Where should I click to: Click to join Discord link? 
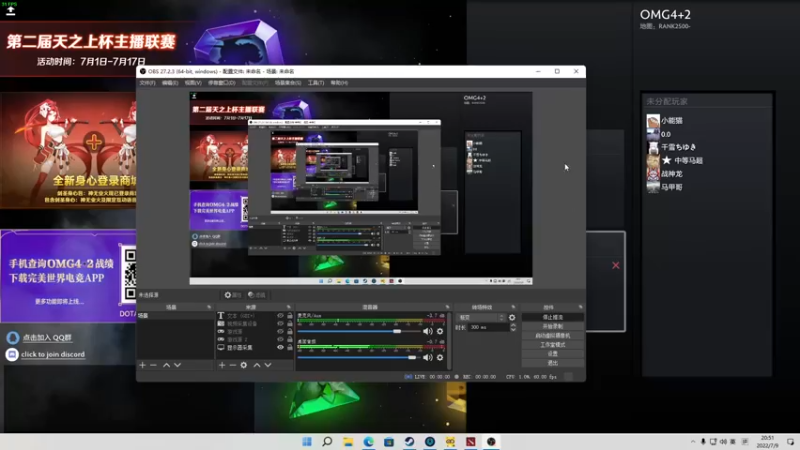[53, 354]
